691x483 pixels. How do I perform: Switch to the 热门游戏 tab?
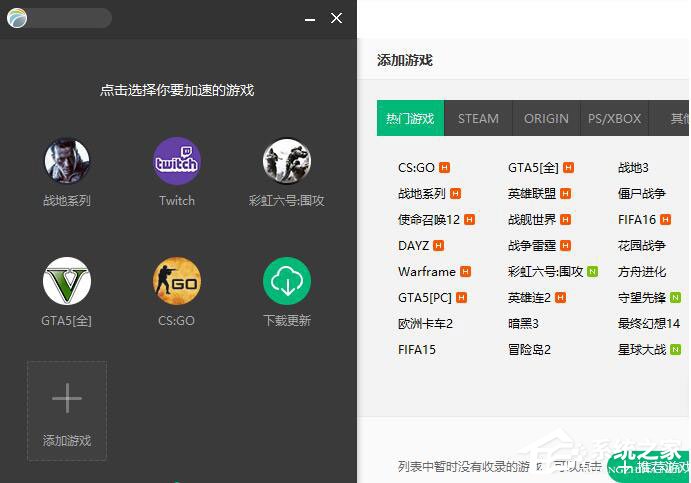click(410, 118)
